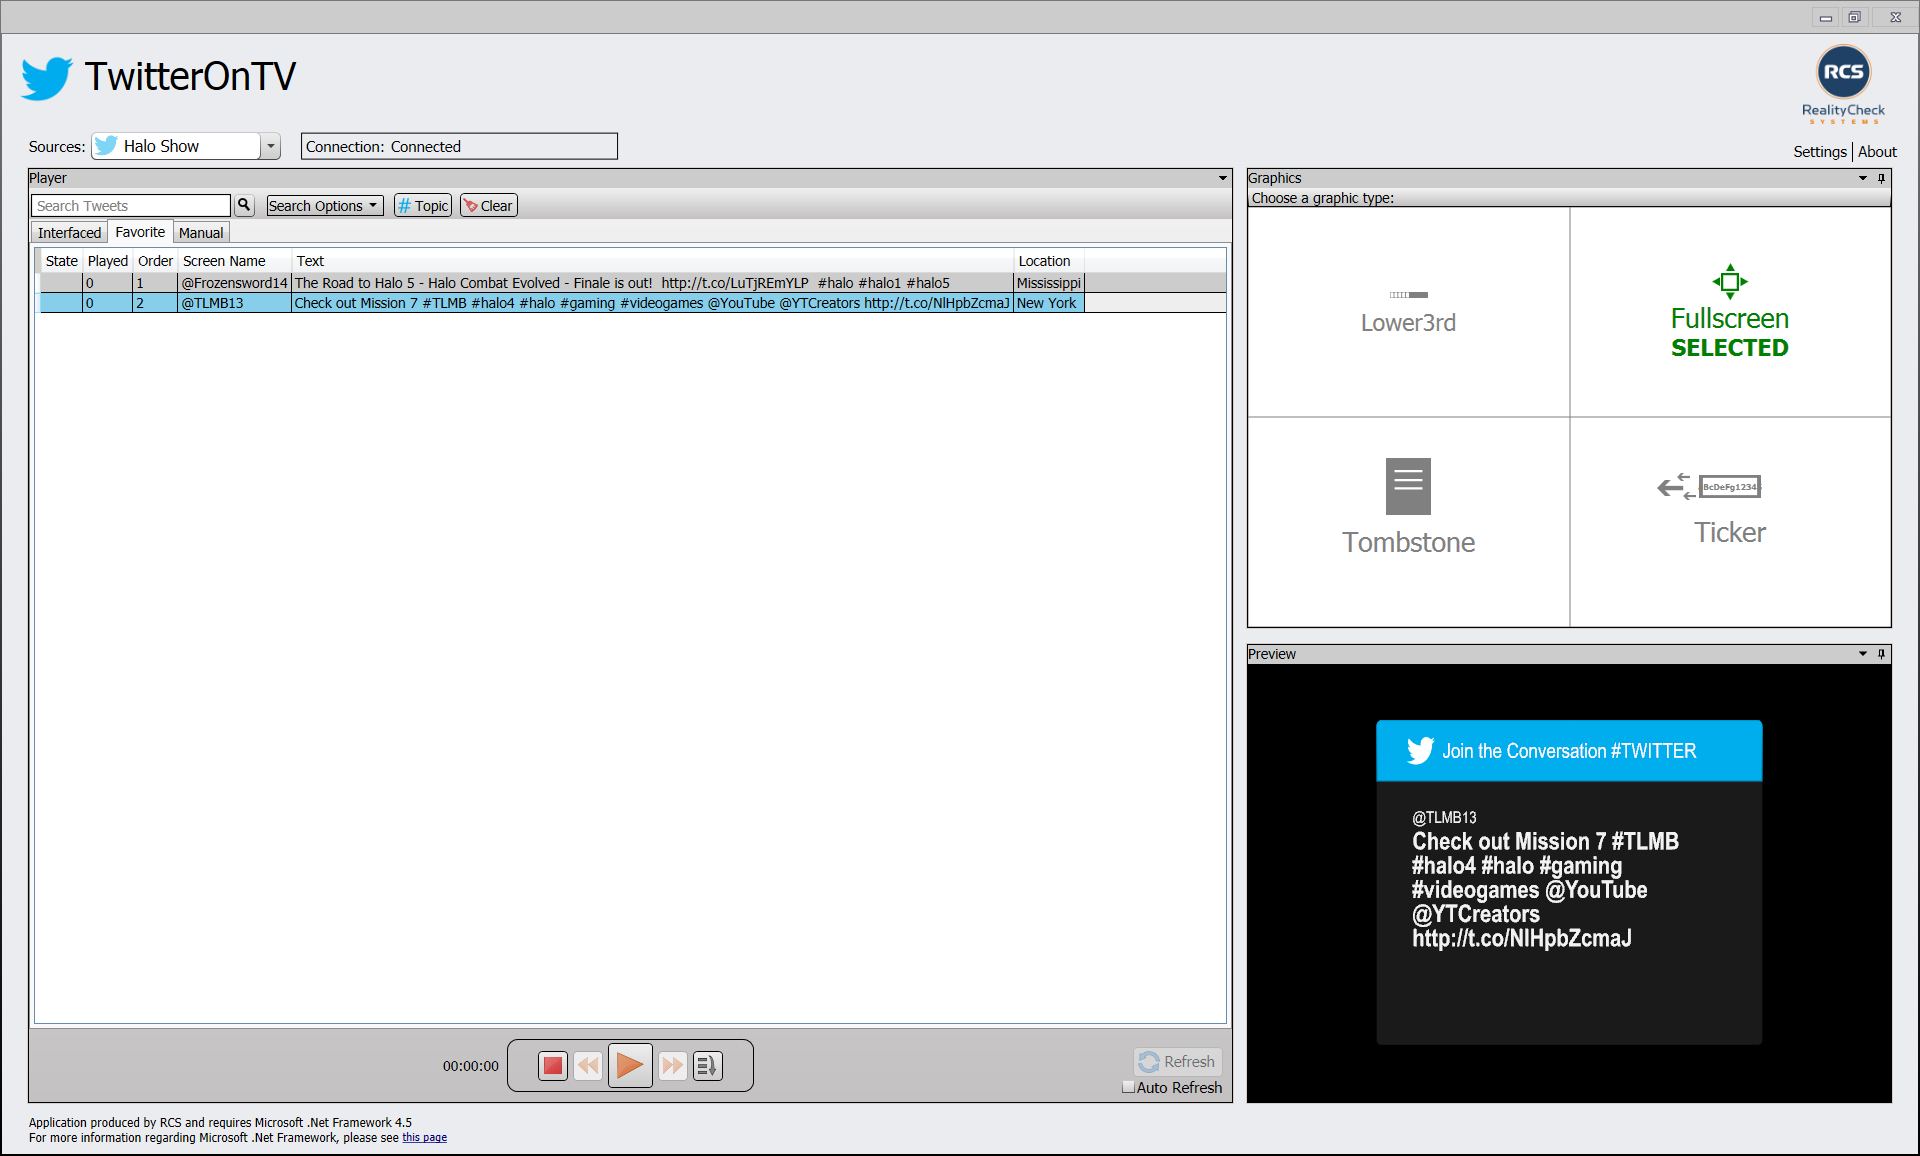The height and width of the screenshot is (1156, 1920).
Task: Minimize the TwitterOnTV window
Action: 1825,17
